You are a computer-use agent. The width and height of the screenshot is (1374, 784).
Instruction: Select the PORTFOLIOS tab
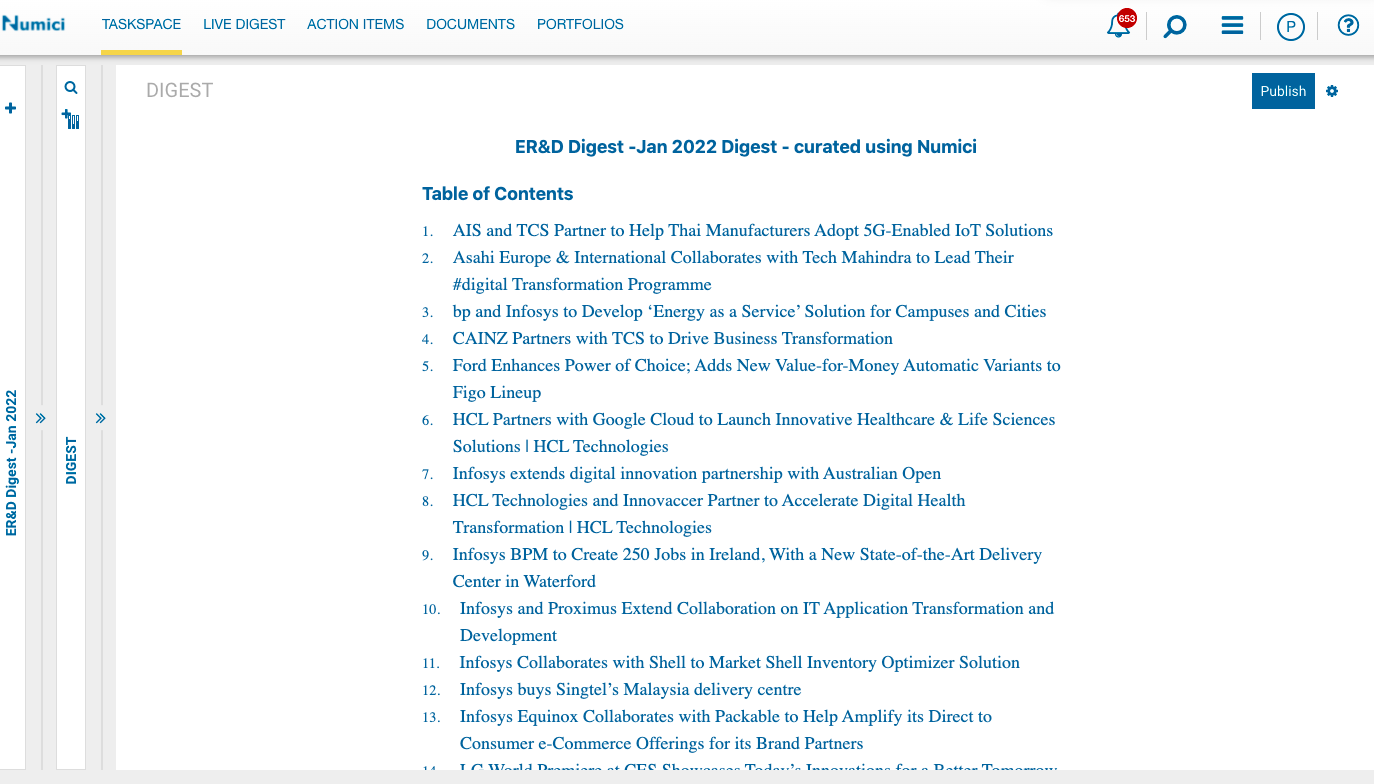click(580, 24)
